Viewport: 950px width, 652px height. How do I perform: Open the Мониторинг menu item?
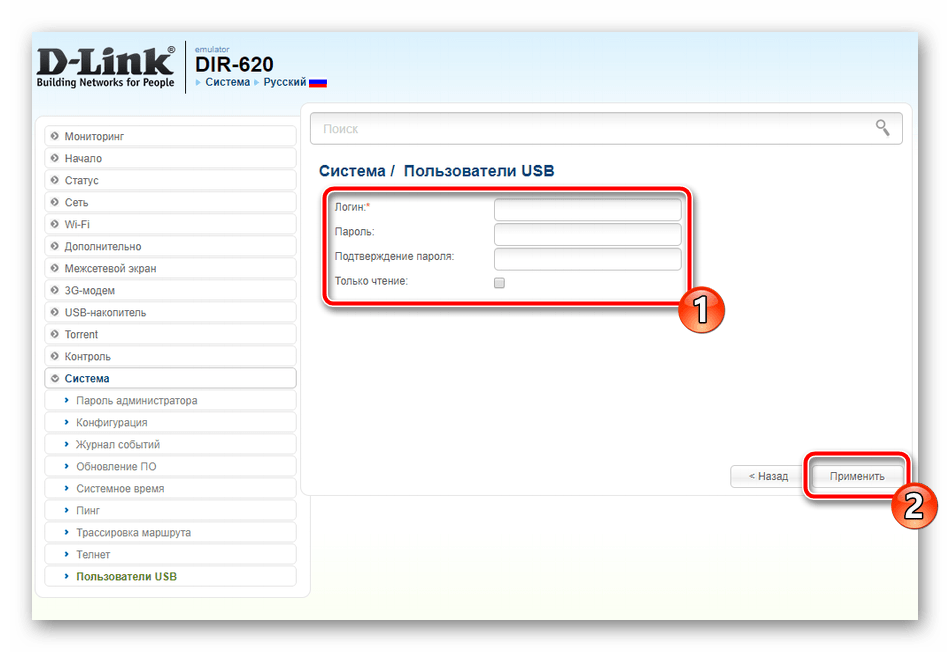(x=170, y=136)
